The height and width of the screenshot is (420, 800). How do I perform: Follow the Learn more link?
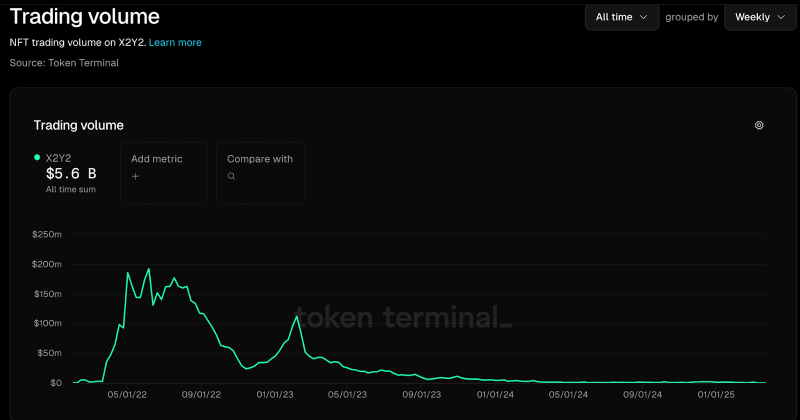(x=175, y=43)
